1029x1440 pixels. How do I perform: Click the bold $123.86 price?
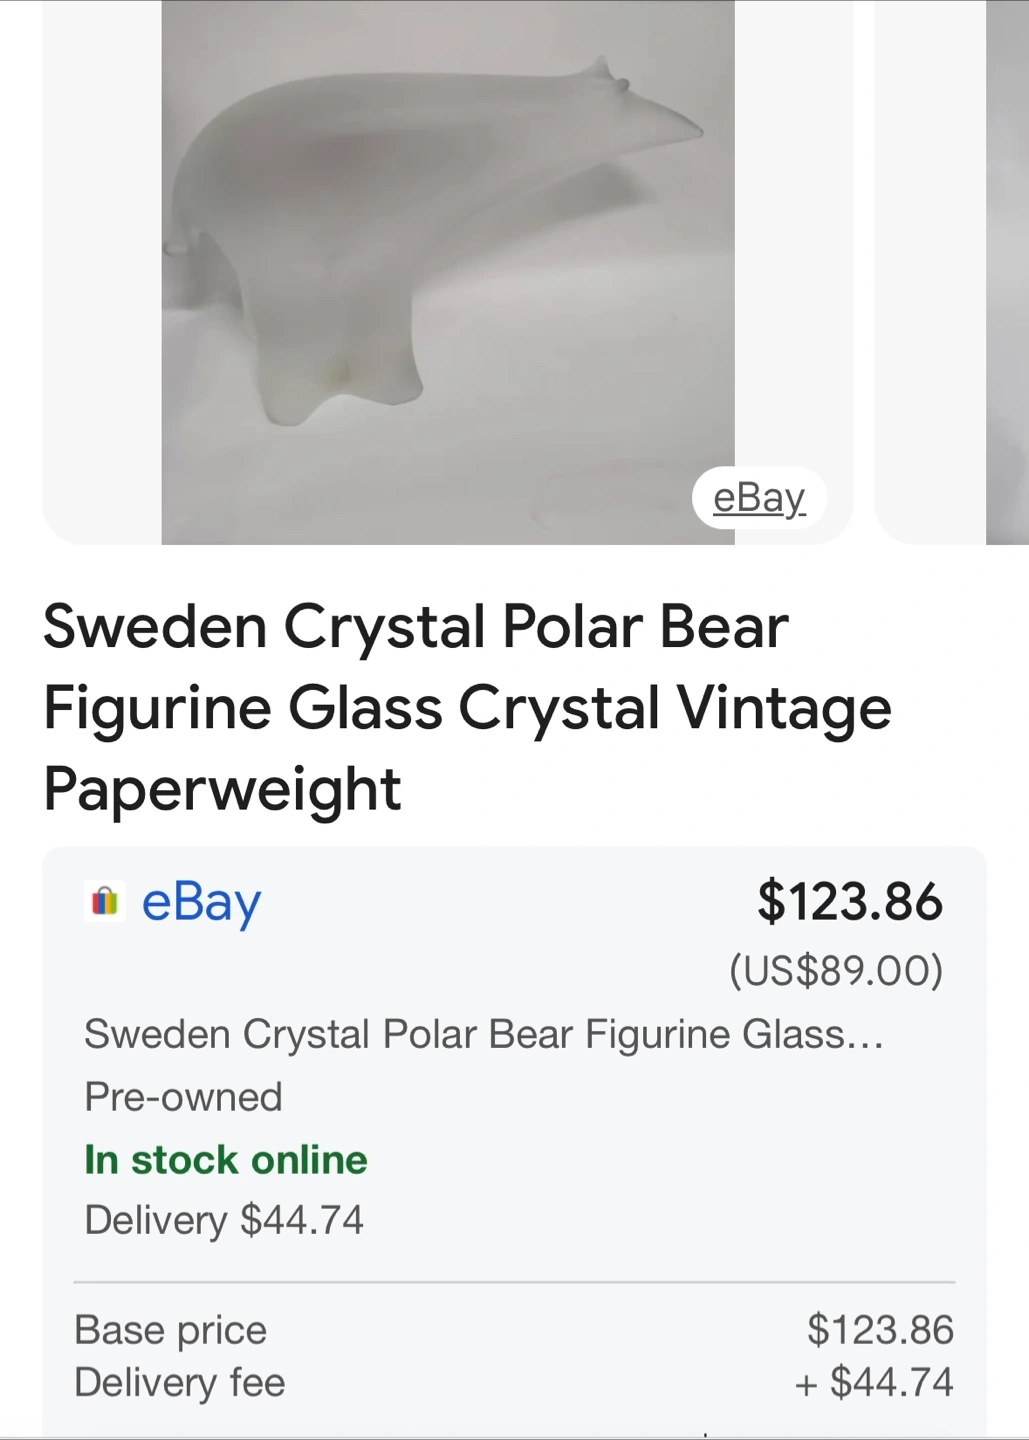(x=849, y=900)
